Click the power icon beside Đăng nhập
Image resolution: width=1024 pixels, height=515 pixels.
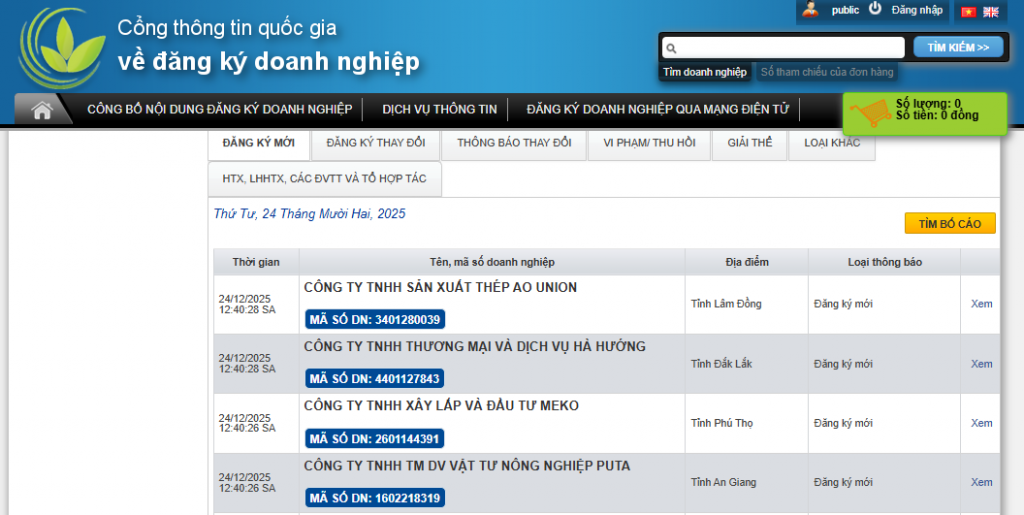coord(875,9)
